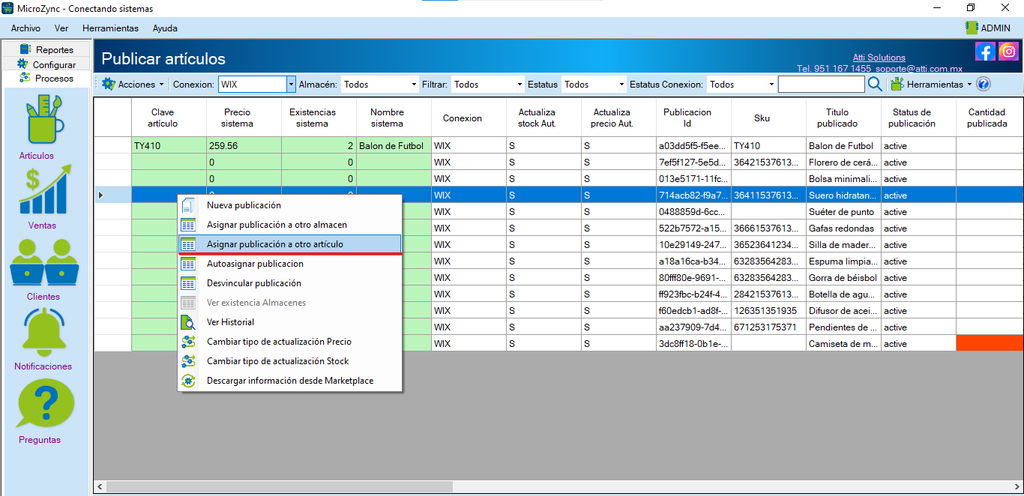Image resolution: width=1024 pixels, height=496 pixels.
Task: Switch to the Reportes tab
Action: (x=46, y=50)
